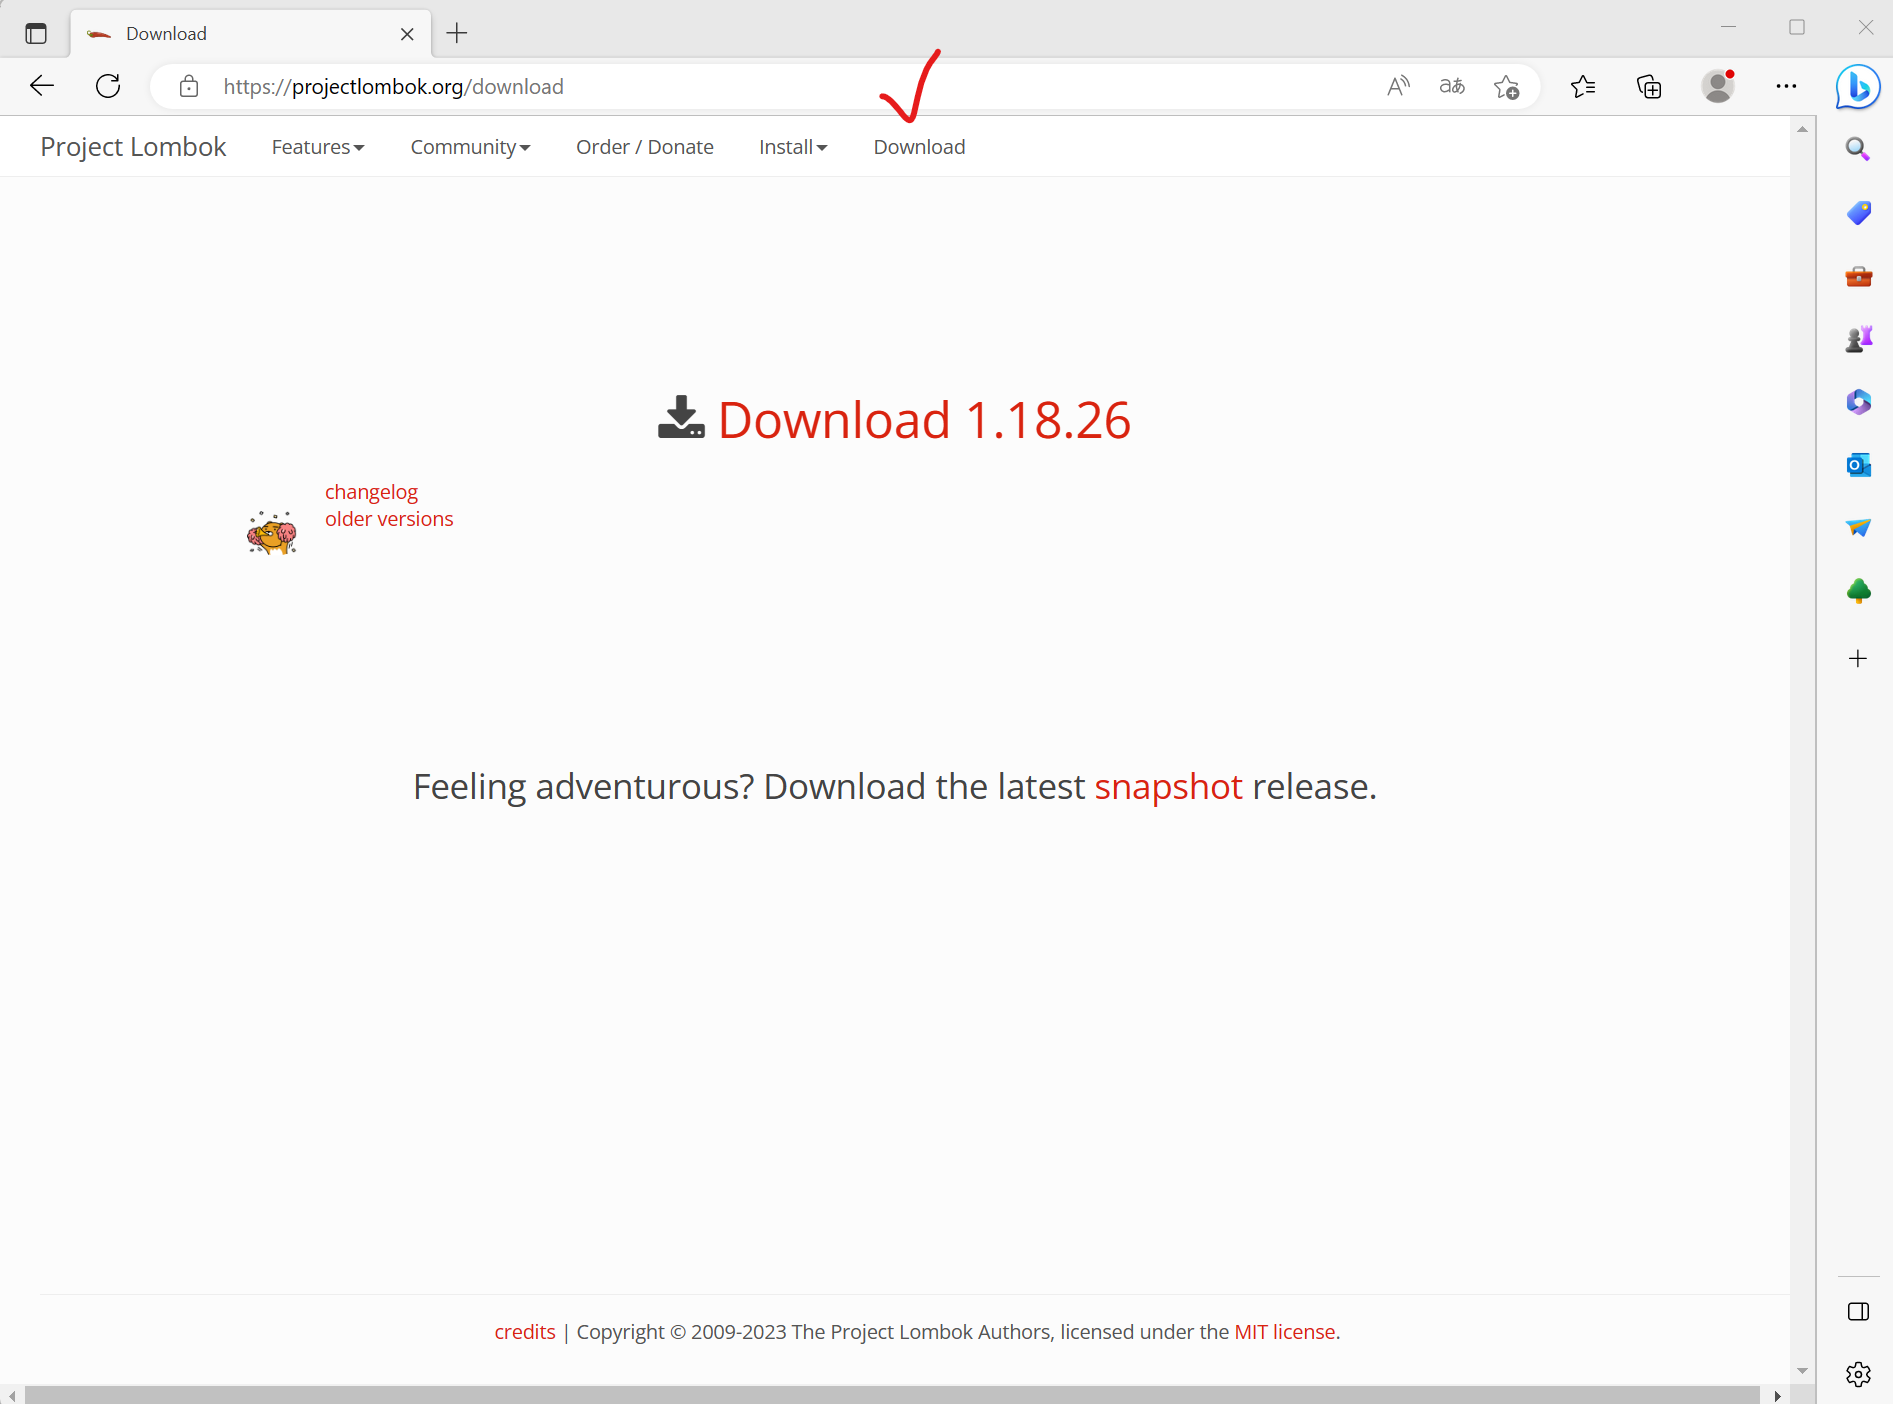This screenshot has height=1404, width=1893.
Task: Click the Download 1.18.26 link
Action: tap(924, 420)
